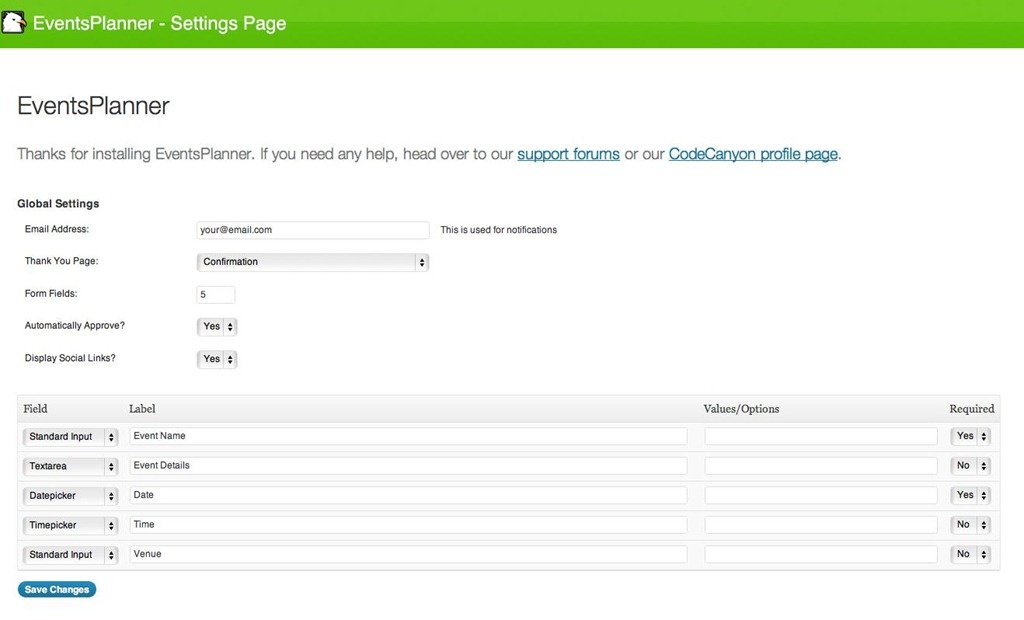Edit the Event Name label field
This screenshot has height=620, width=1024.
point(408,436)
